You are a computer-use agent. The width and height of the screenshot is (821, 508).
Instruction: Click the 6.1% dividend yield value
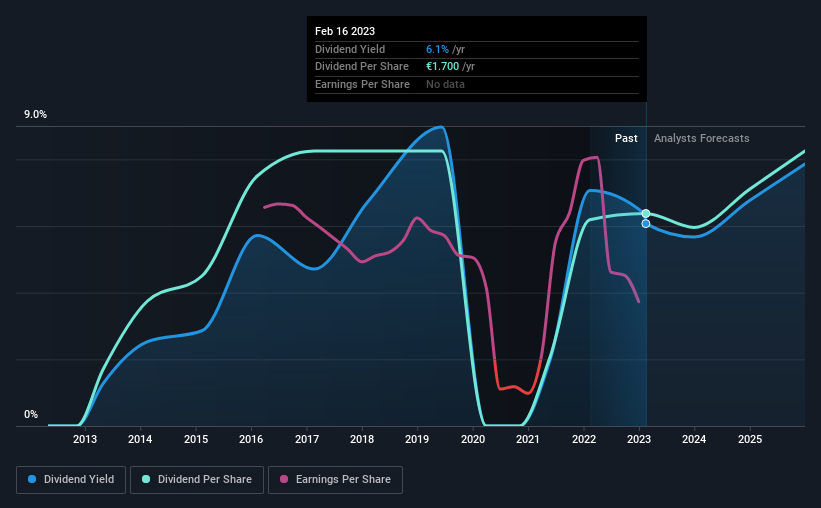coord(437,49)
